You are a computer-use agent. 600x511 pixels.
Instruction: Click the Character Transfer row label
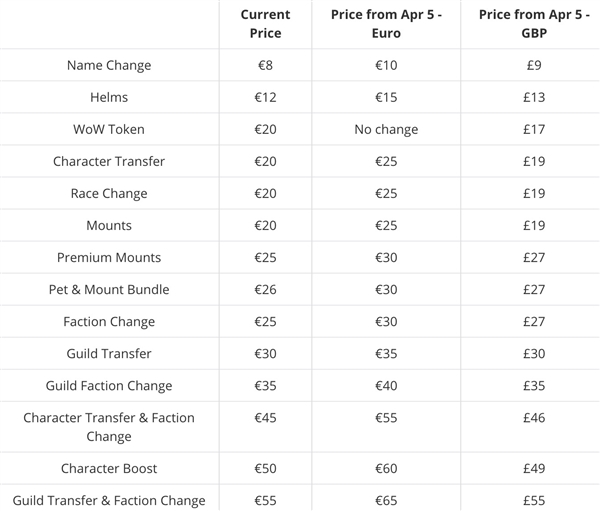(109, 161)
